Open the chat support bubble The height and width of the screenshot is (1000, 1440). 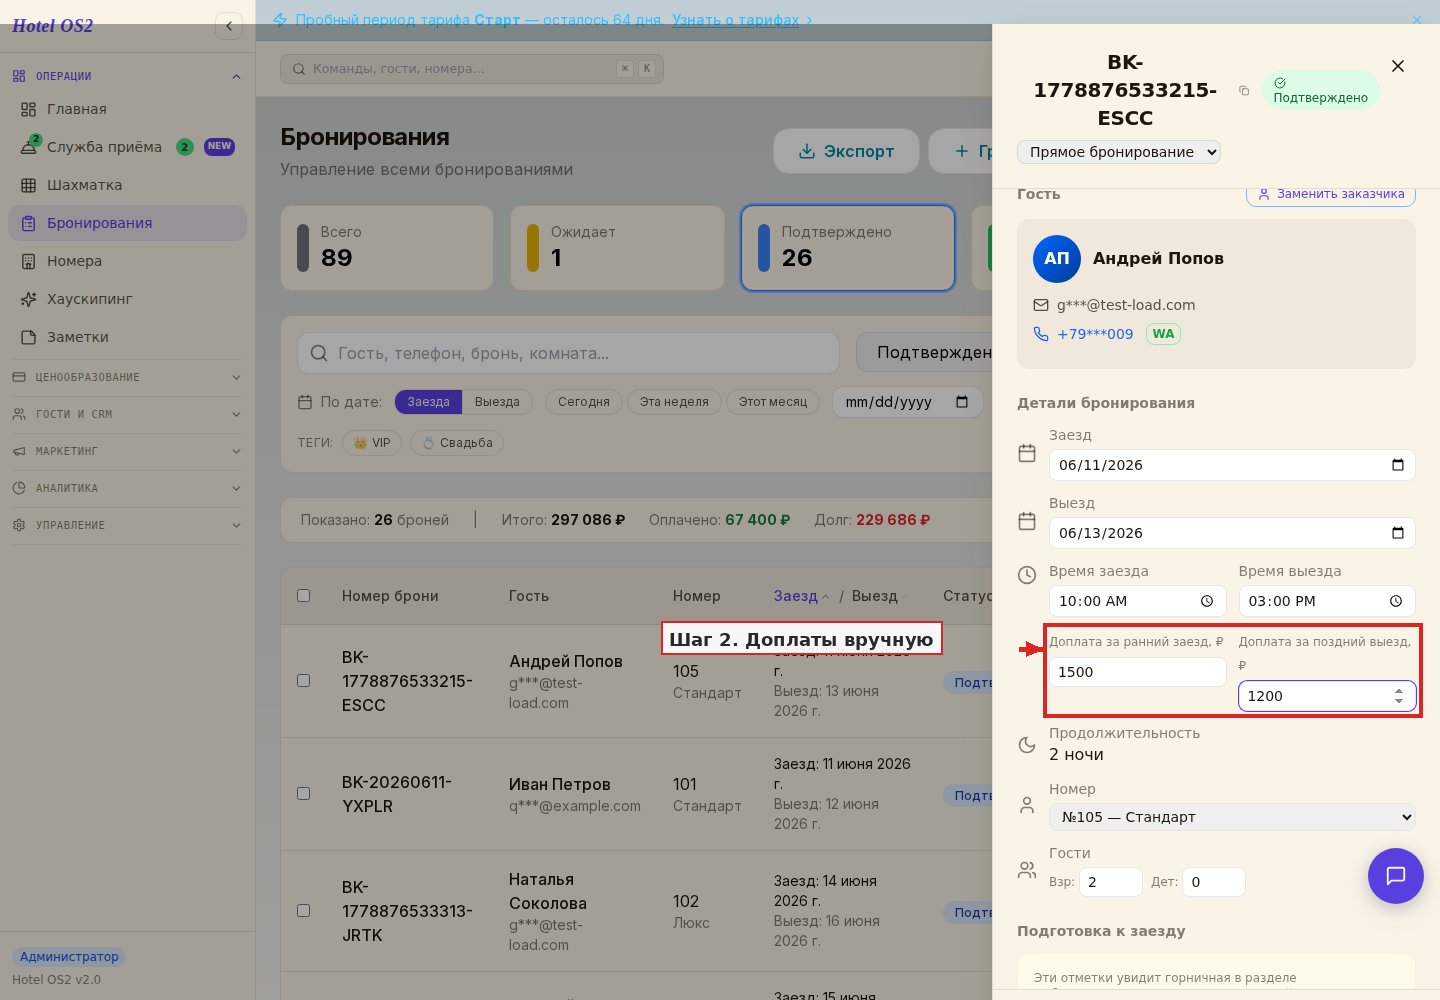(x=1396, y=876)
